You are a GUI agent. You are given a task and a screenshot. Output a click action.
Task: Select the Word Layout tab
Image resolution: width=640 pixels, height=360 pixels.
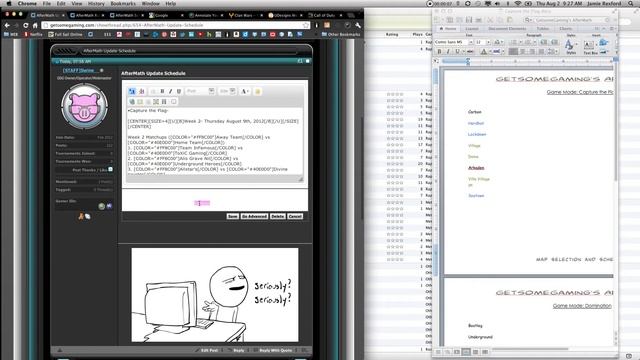point(472,29)
